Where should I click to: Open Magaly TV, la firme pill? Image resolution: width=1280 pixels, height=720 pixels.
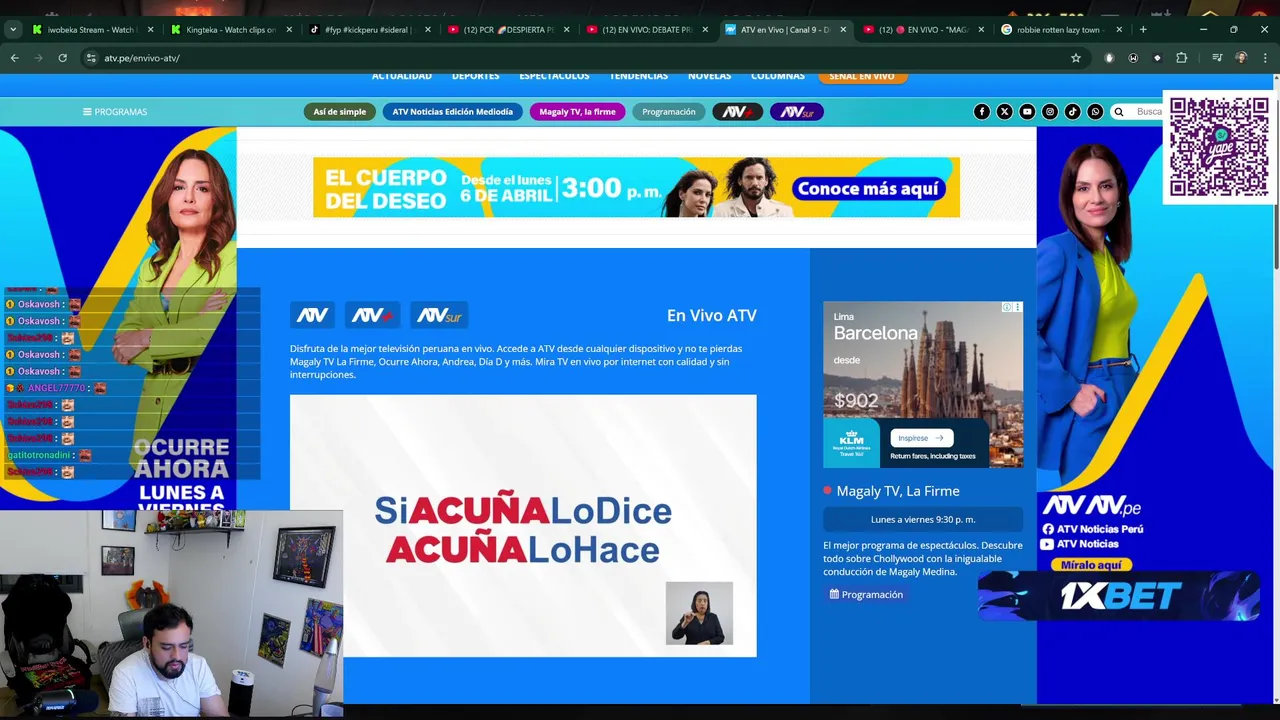[x=577, y=112]
